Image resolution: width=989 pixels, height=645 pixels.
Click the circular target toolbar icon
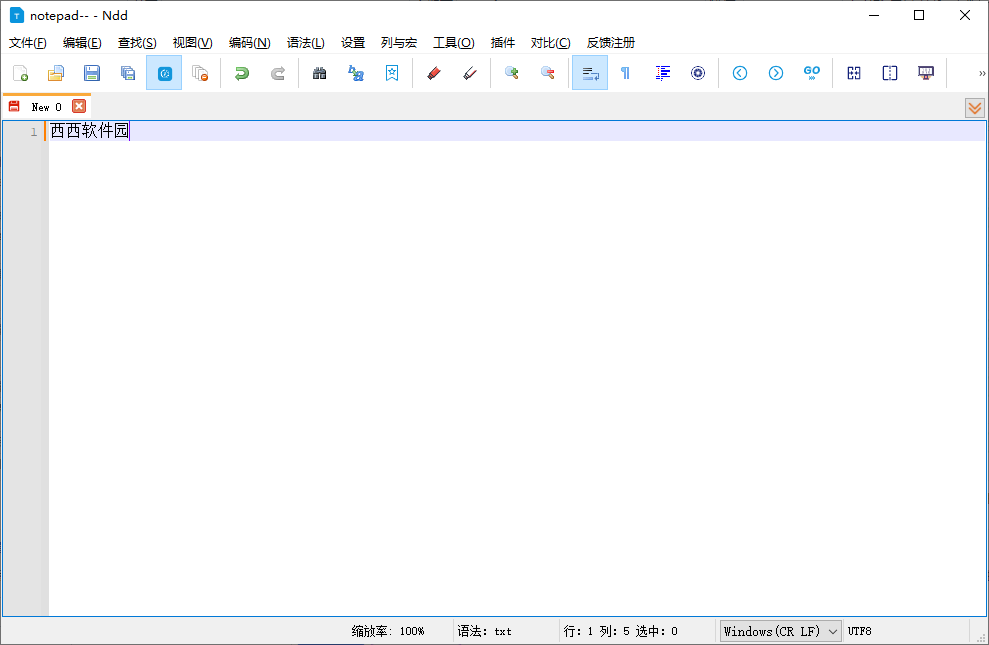coord(698,73)
